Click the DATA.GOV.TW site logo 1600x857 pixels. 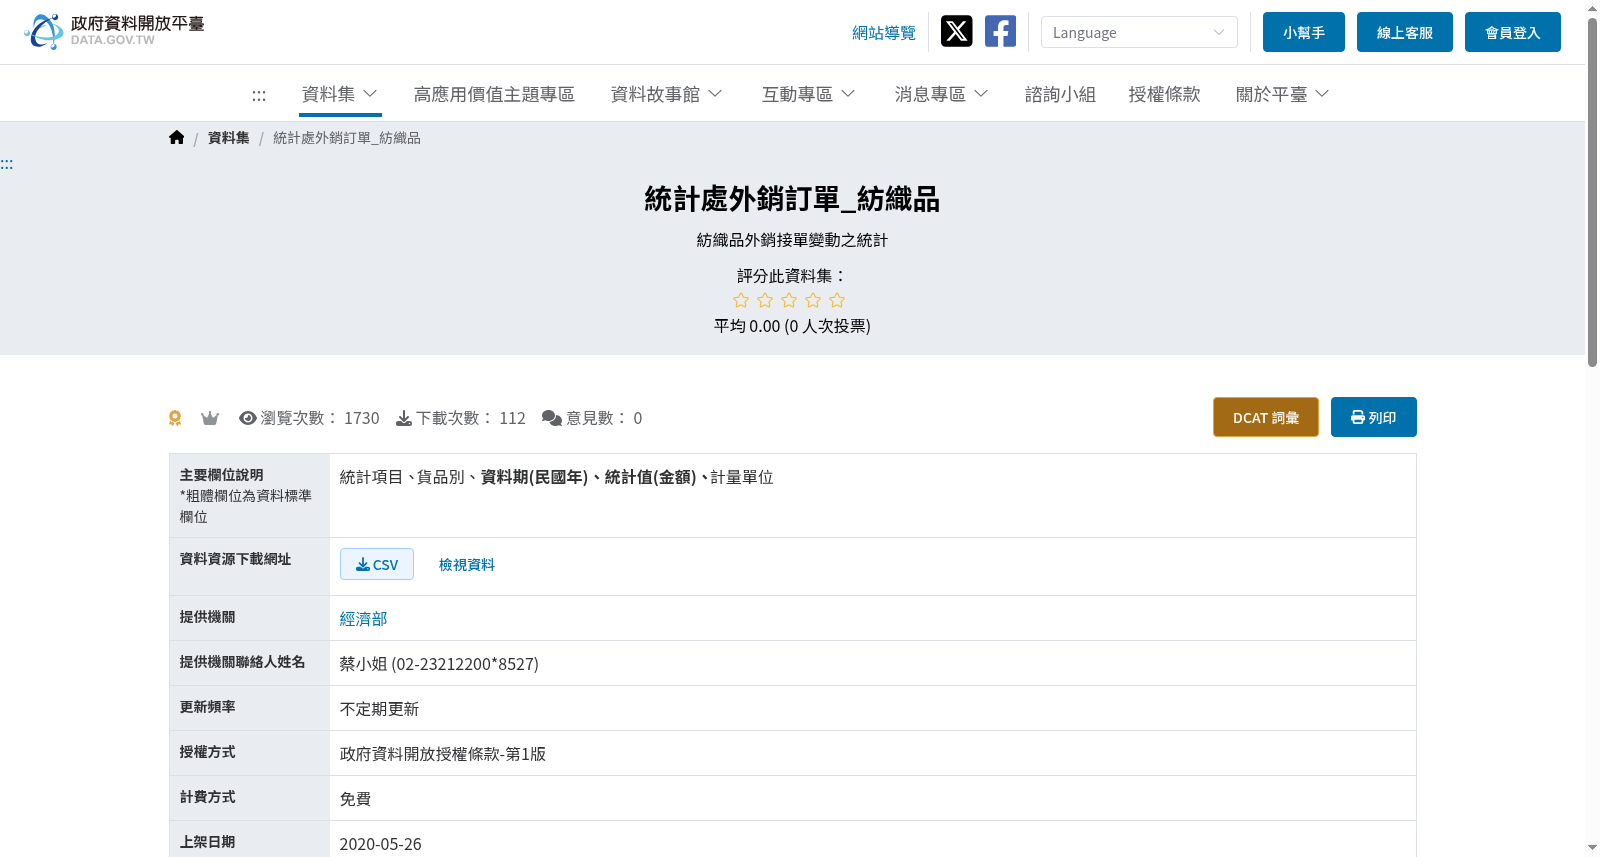click(x=114, y=31)
